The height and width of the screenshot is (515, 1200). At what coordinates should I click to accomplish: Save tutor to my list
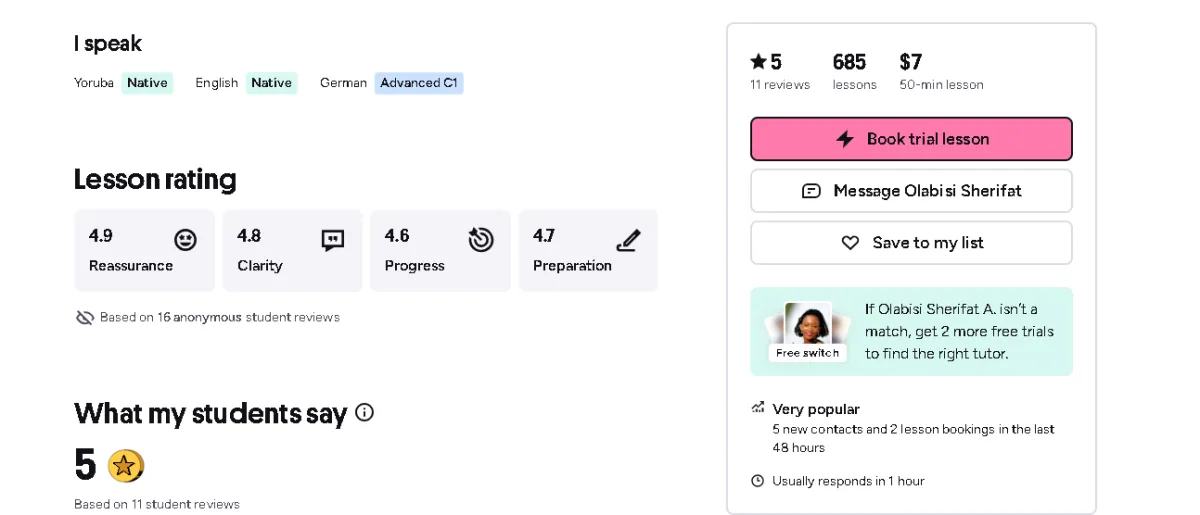pos(911,242)
